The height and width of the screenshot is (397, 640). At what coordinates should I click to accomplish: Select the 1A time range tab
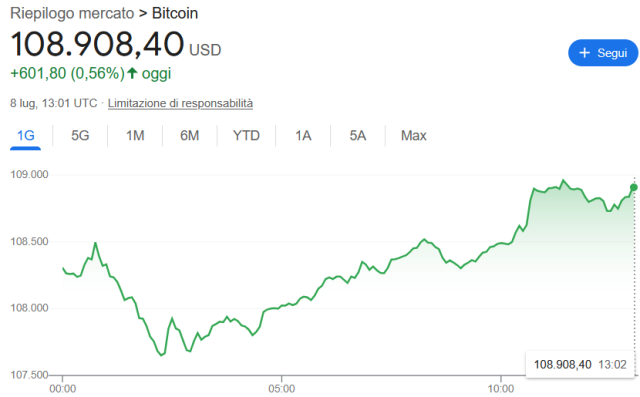303,135
